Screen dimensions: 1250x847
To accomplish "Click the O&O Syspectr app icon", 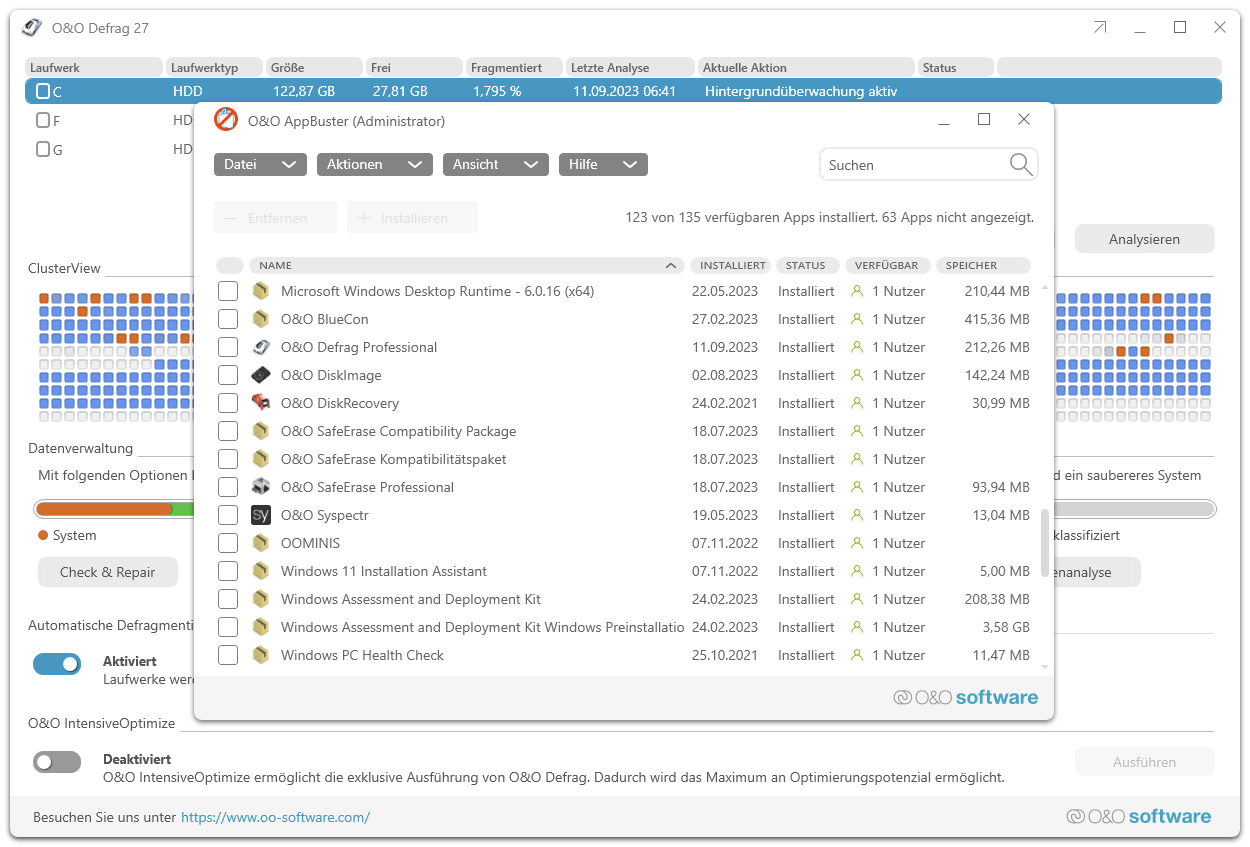I will coord(261,515).
